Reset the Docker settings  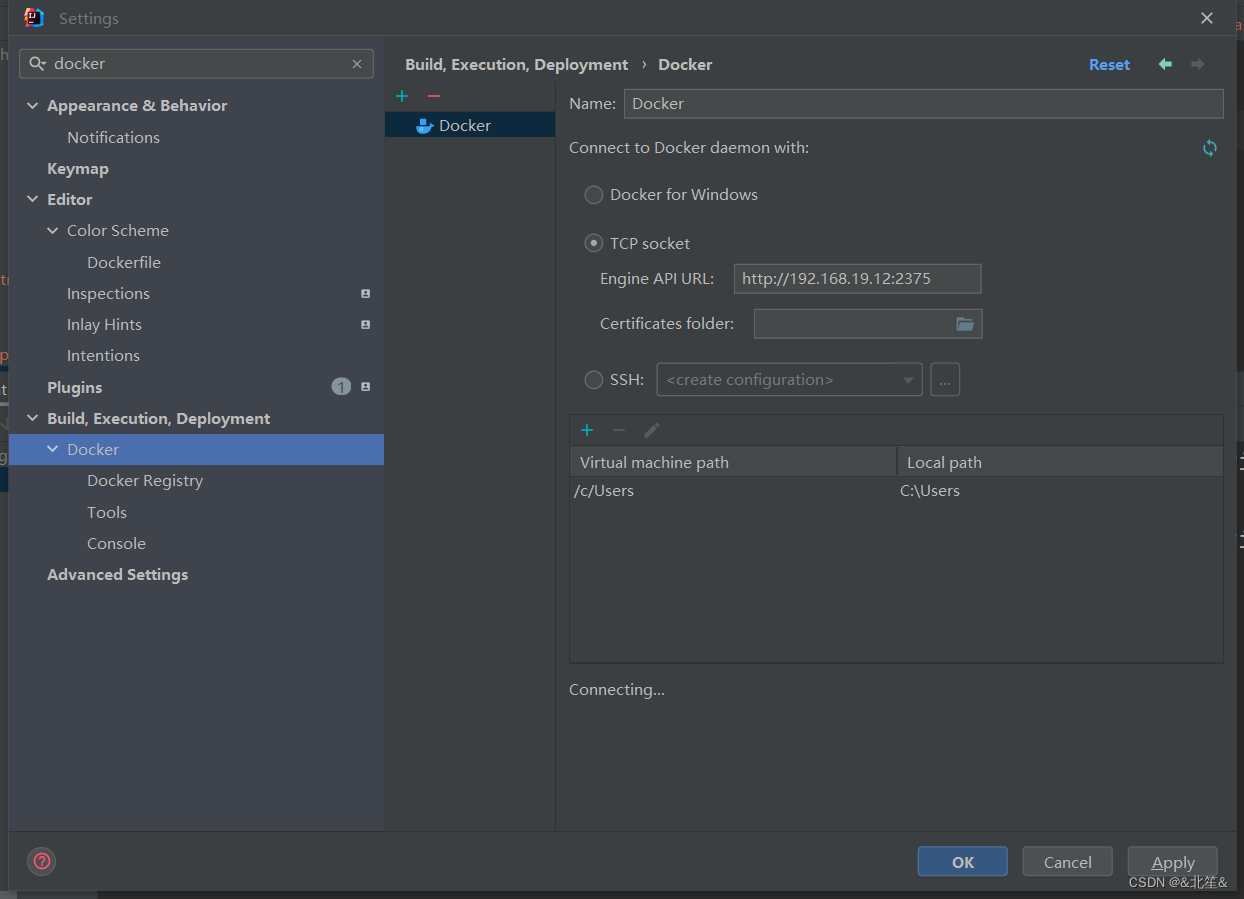1109,63
